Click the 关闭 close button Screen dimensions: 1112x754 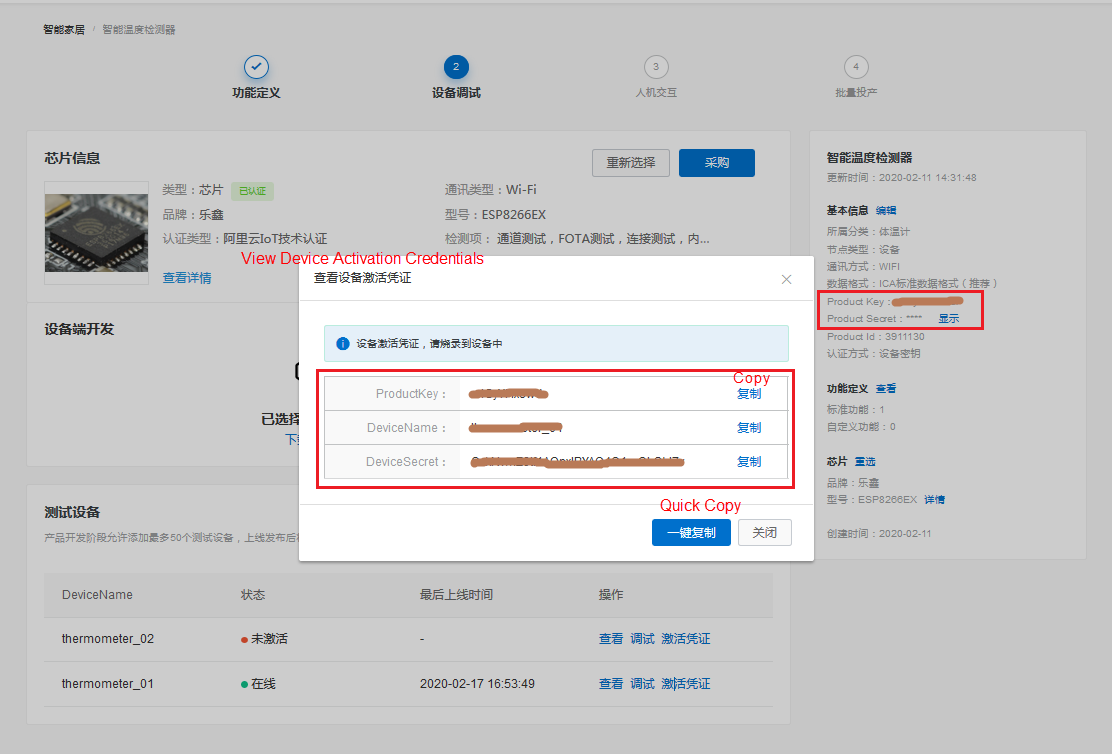[x=764, y=533]
